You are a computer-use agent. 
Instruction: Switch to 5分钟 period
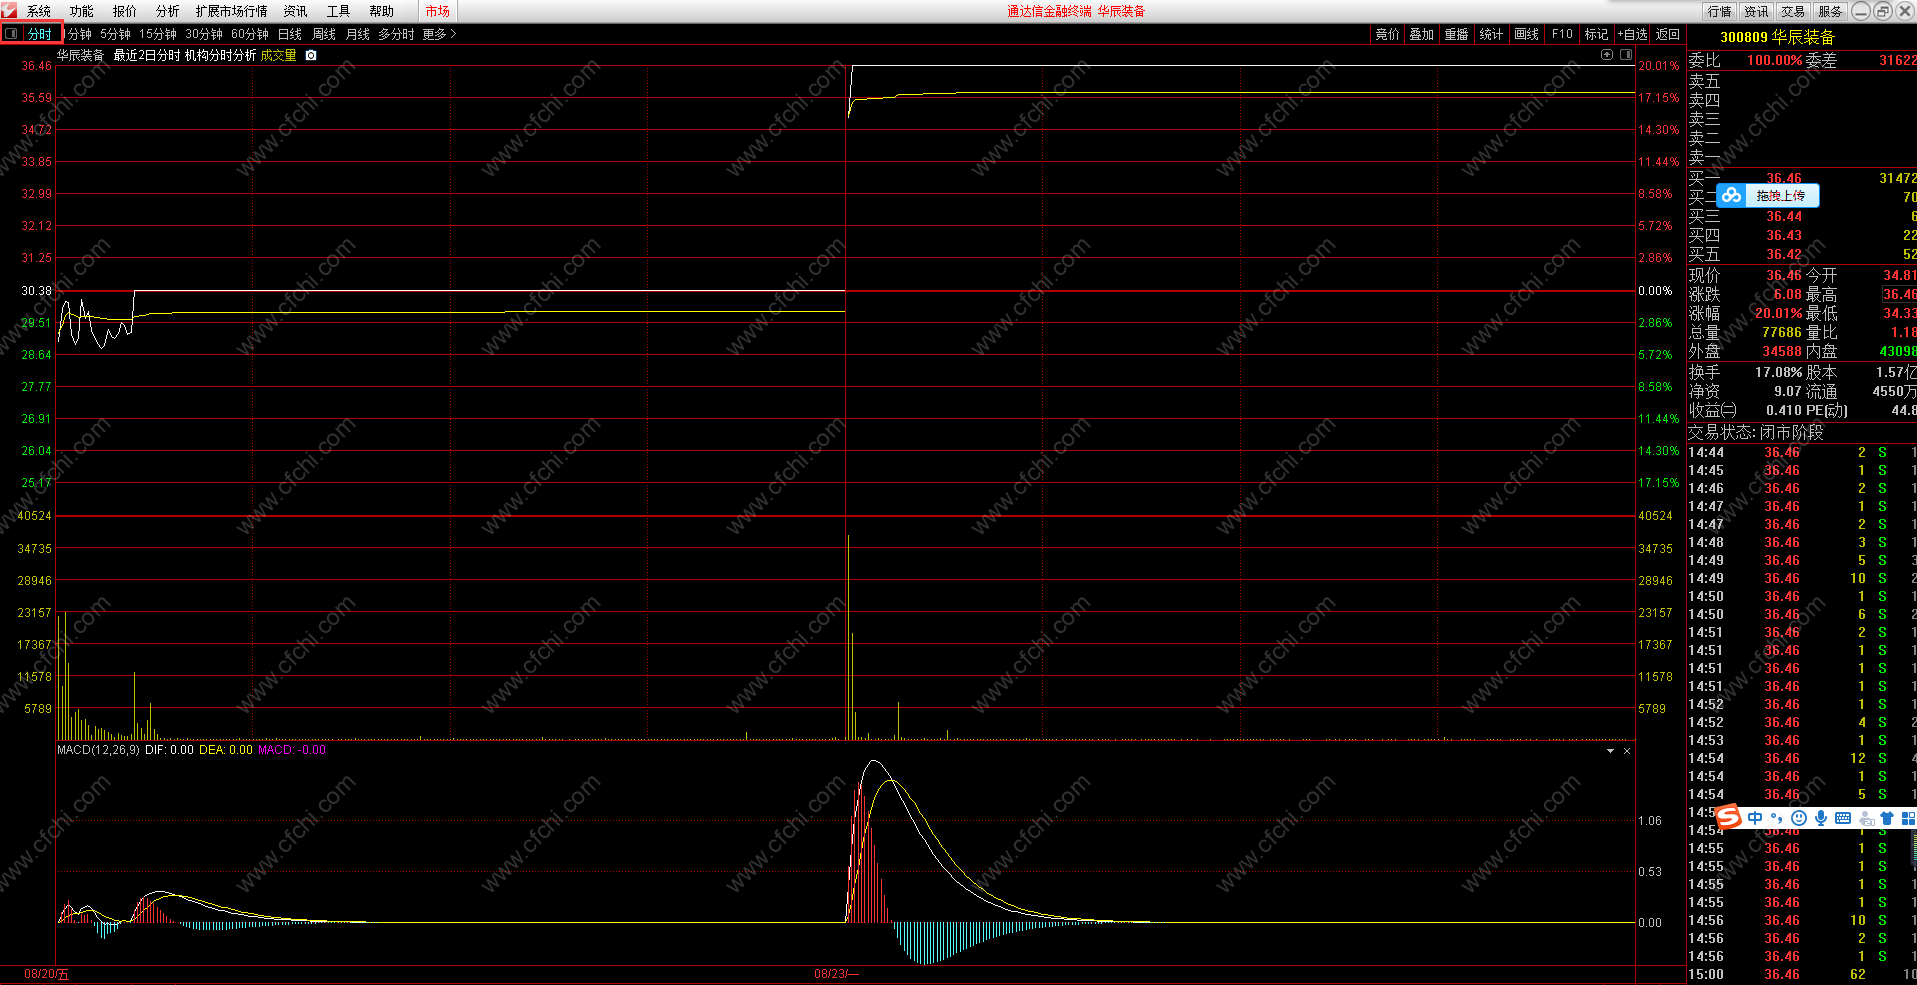115,34
